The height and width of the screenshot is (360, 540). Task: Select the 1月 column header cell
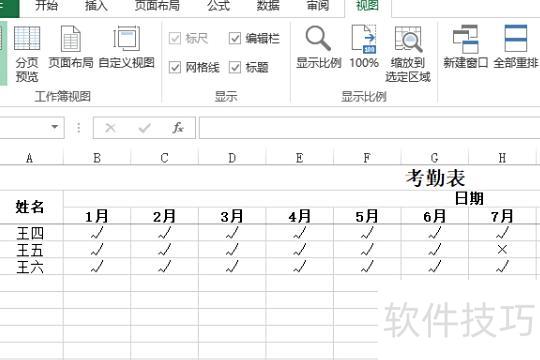pos(97,216)
